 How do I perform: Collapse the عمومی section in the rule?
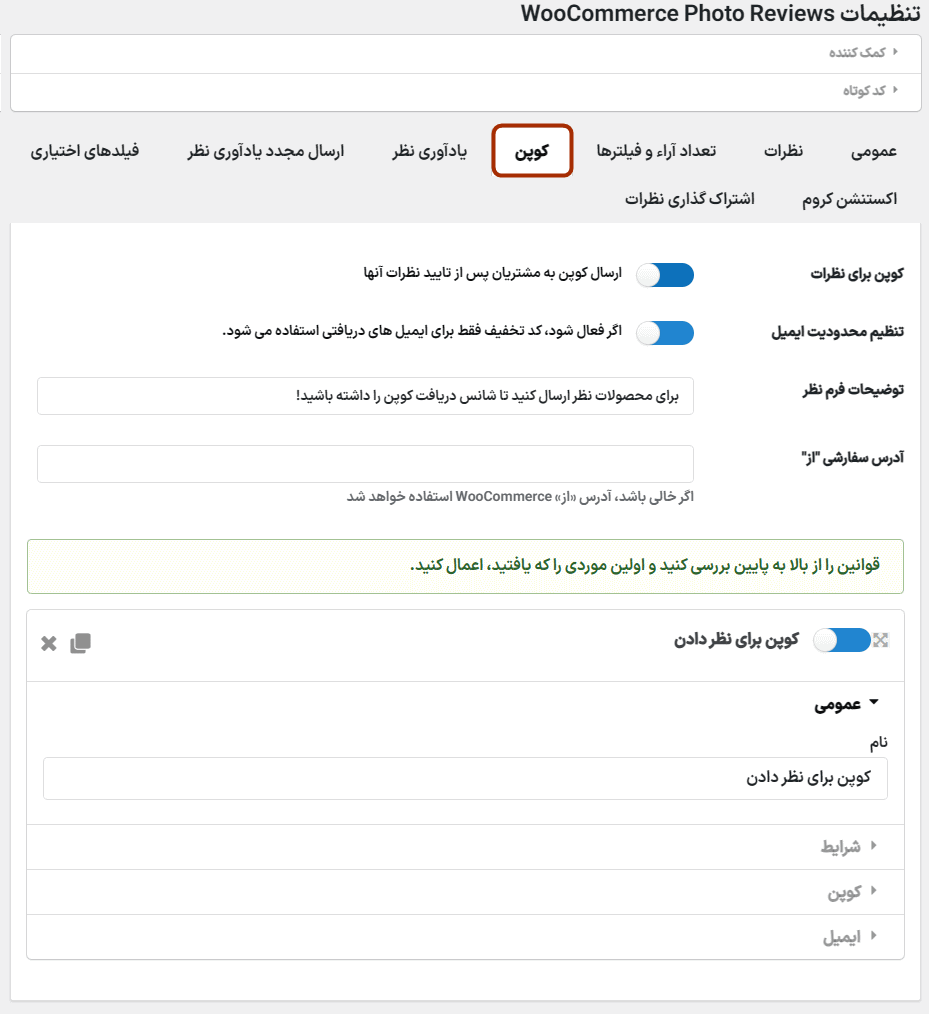coord(846,704)
